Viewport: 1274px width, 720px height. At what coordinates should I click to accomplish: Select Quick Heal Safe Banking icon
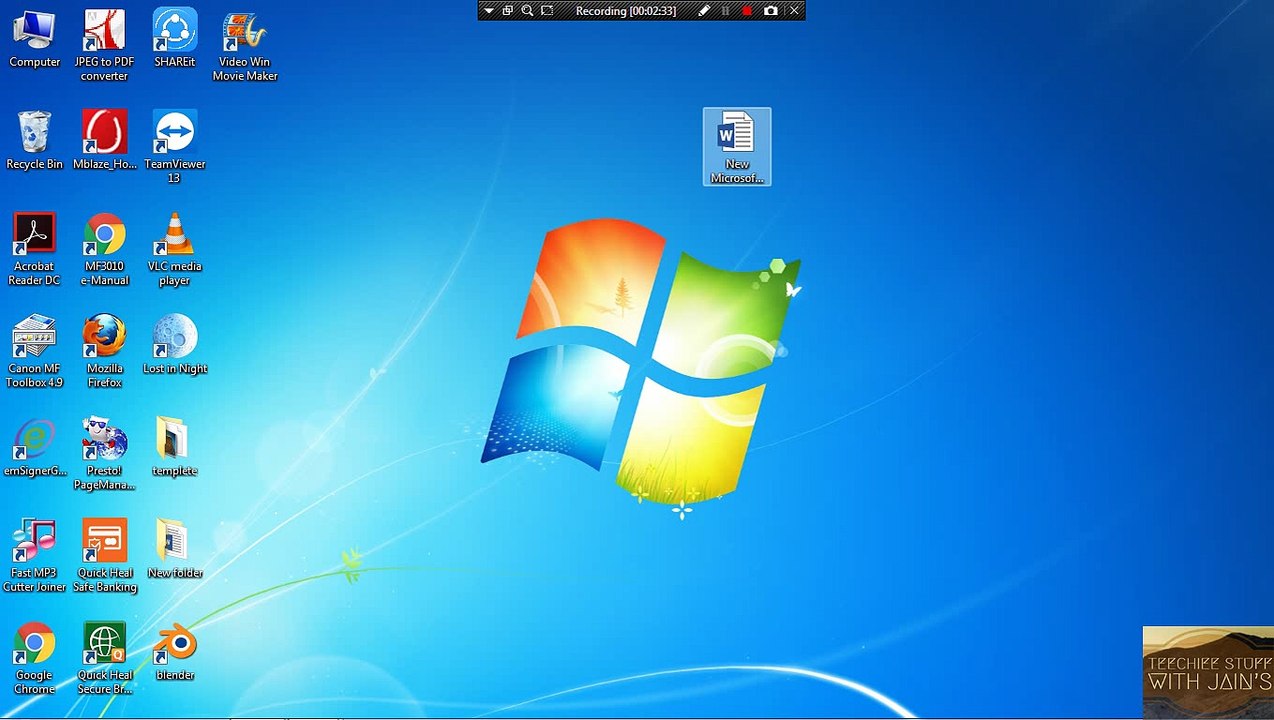pos(104,556)
